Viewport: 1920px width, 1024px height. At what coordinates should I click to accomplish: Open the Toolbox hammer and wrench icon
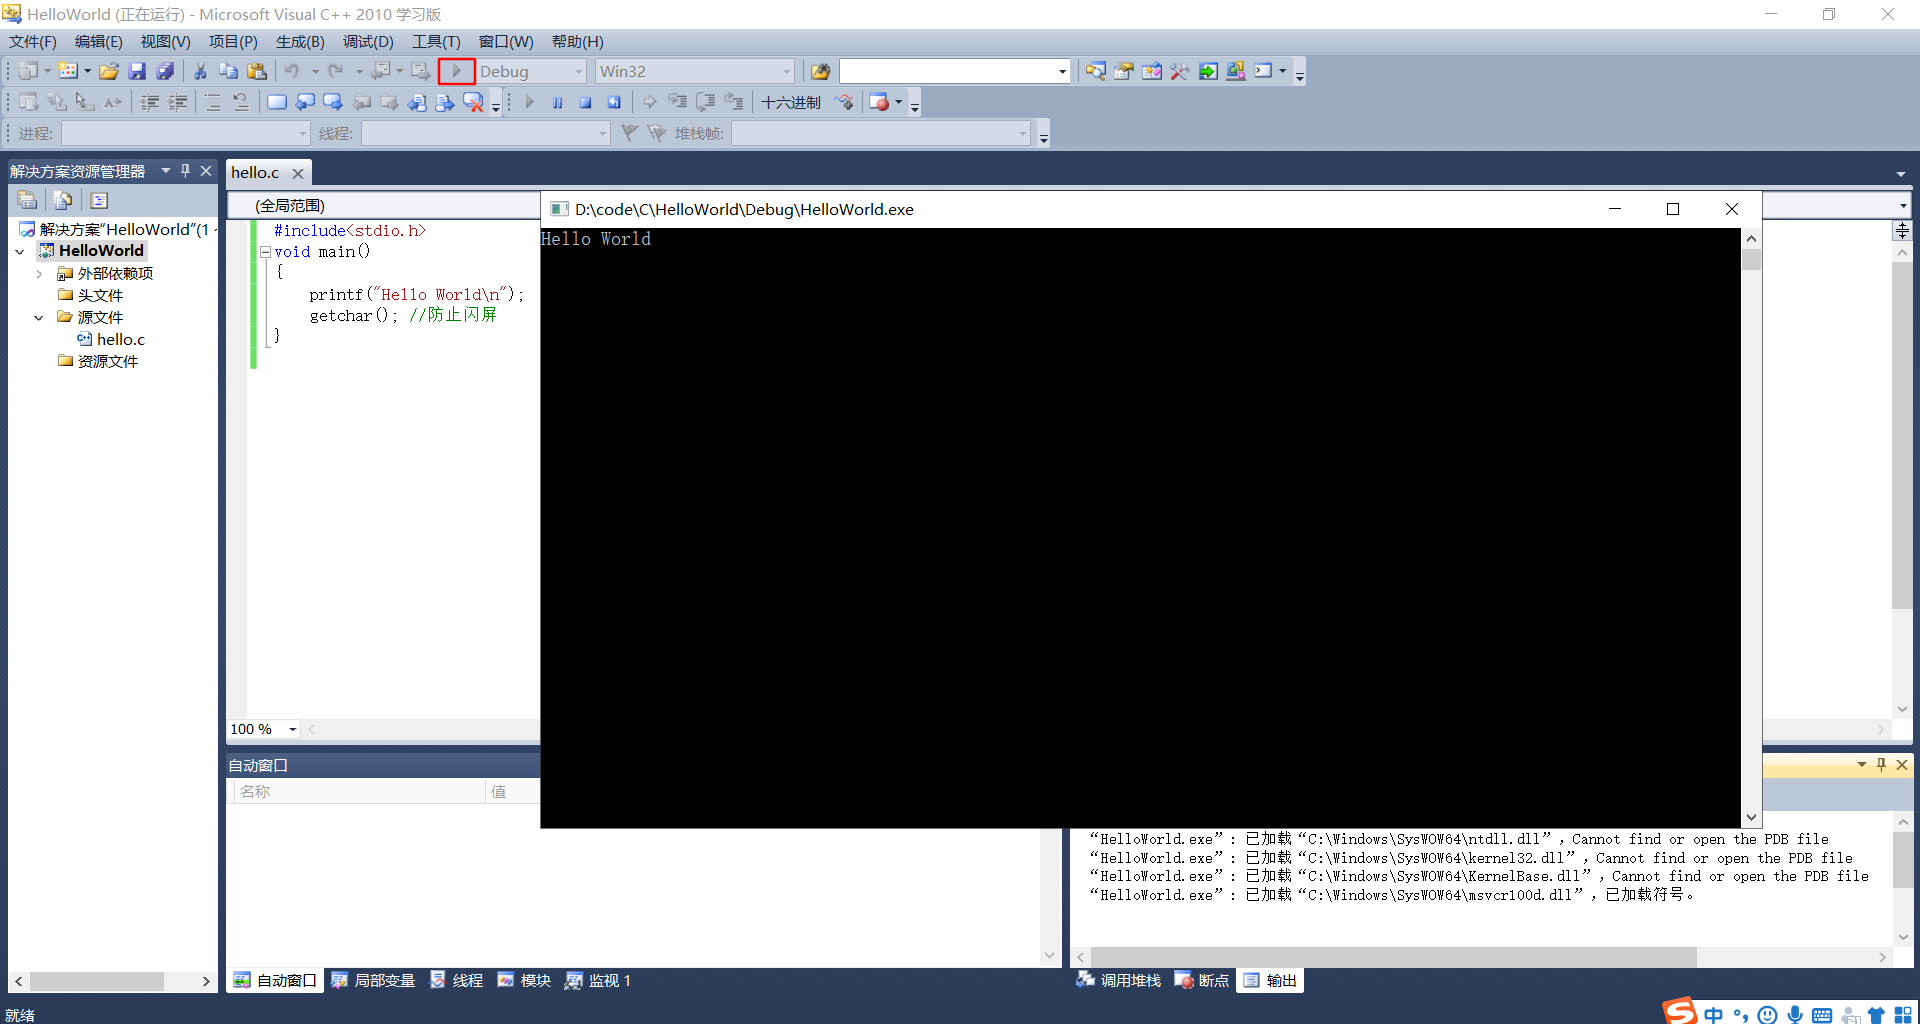[1180, 71]
